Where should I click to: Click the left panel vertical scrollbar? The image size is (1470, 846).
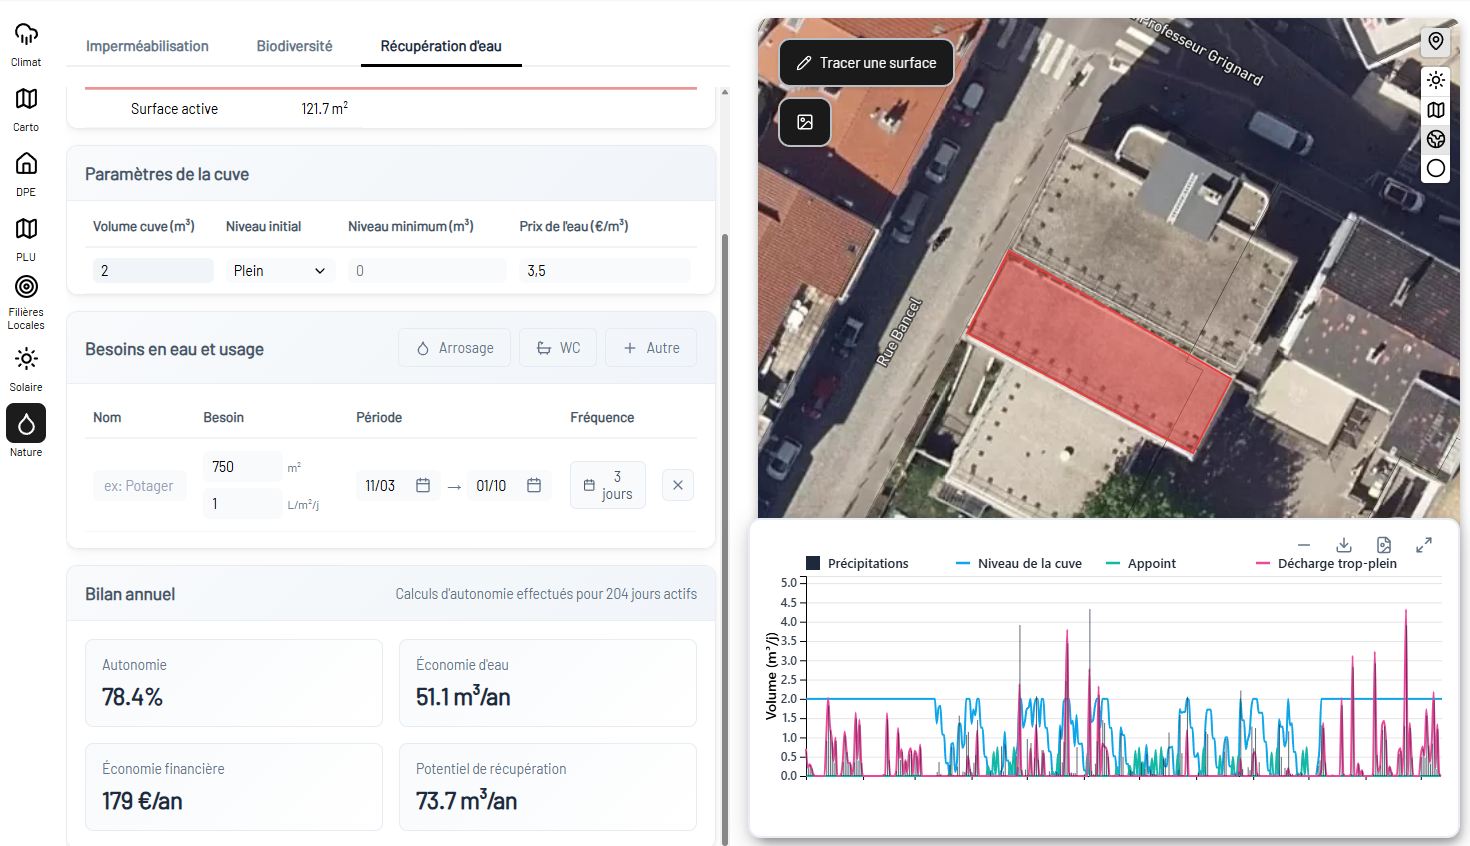click(725, 540)
